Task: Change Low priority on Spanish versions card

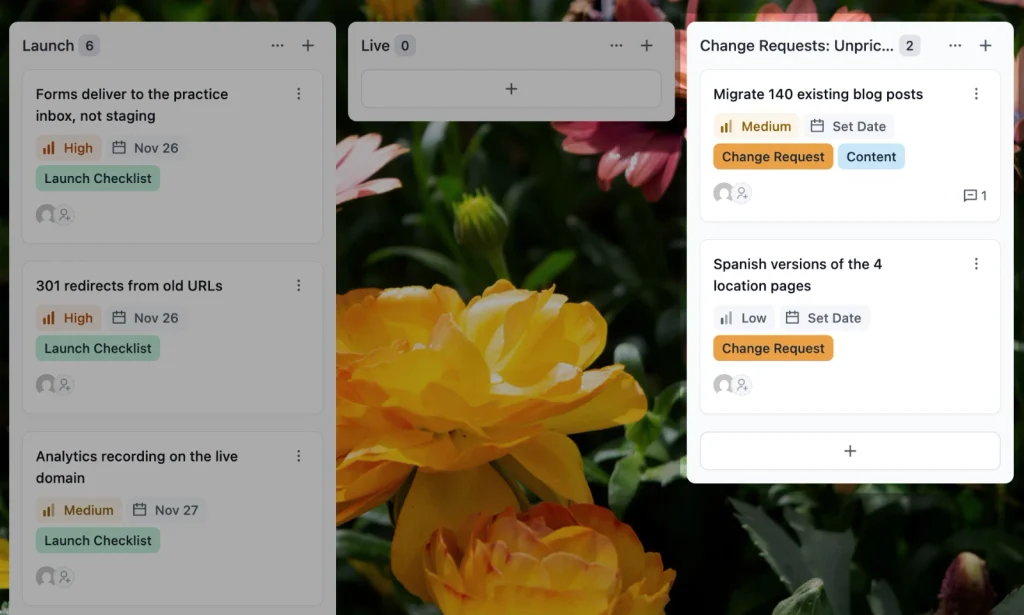Action: [x=743, y=318]
